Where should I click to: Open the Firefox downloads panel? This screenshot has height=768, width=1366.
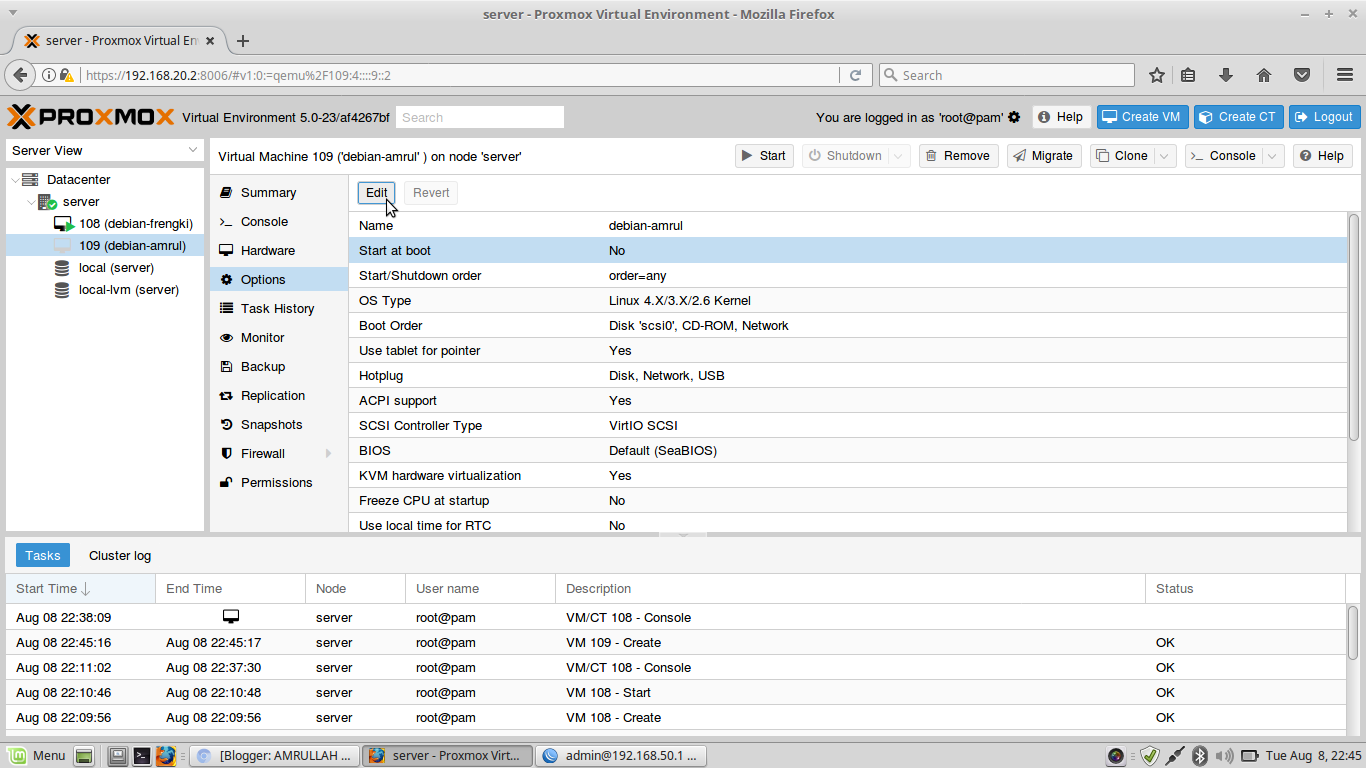click(1226, 75)
